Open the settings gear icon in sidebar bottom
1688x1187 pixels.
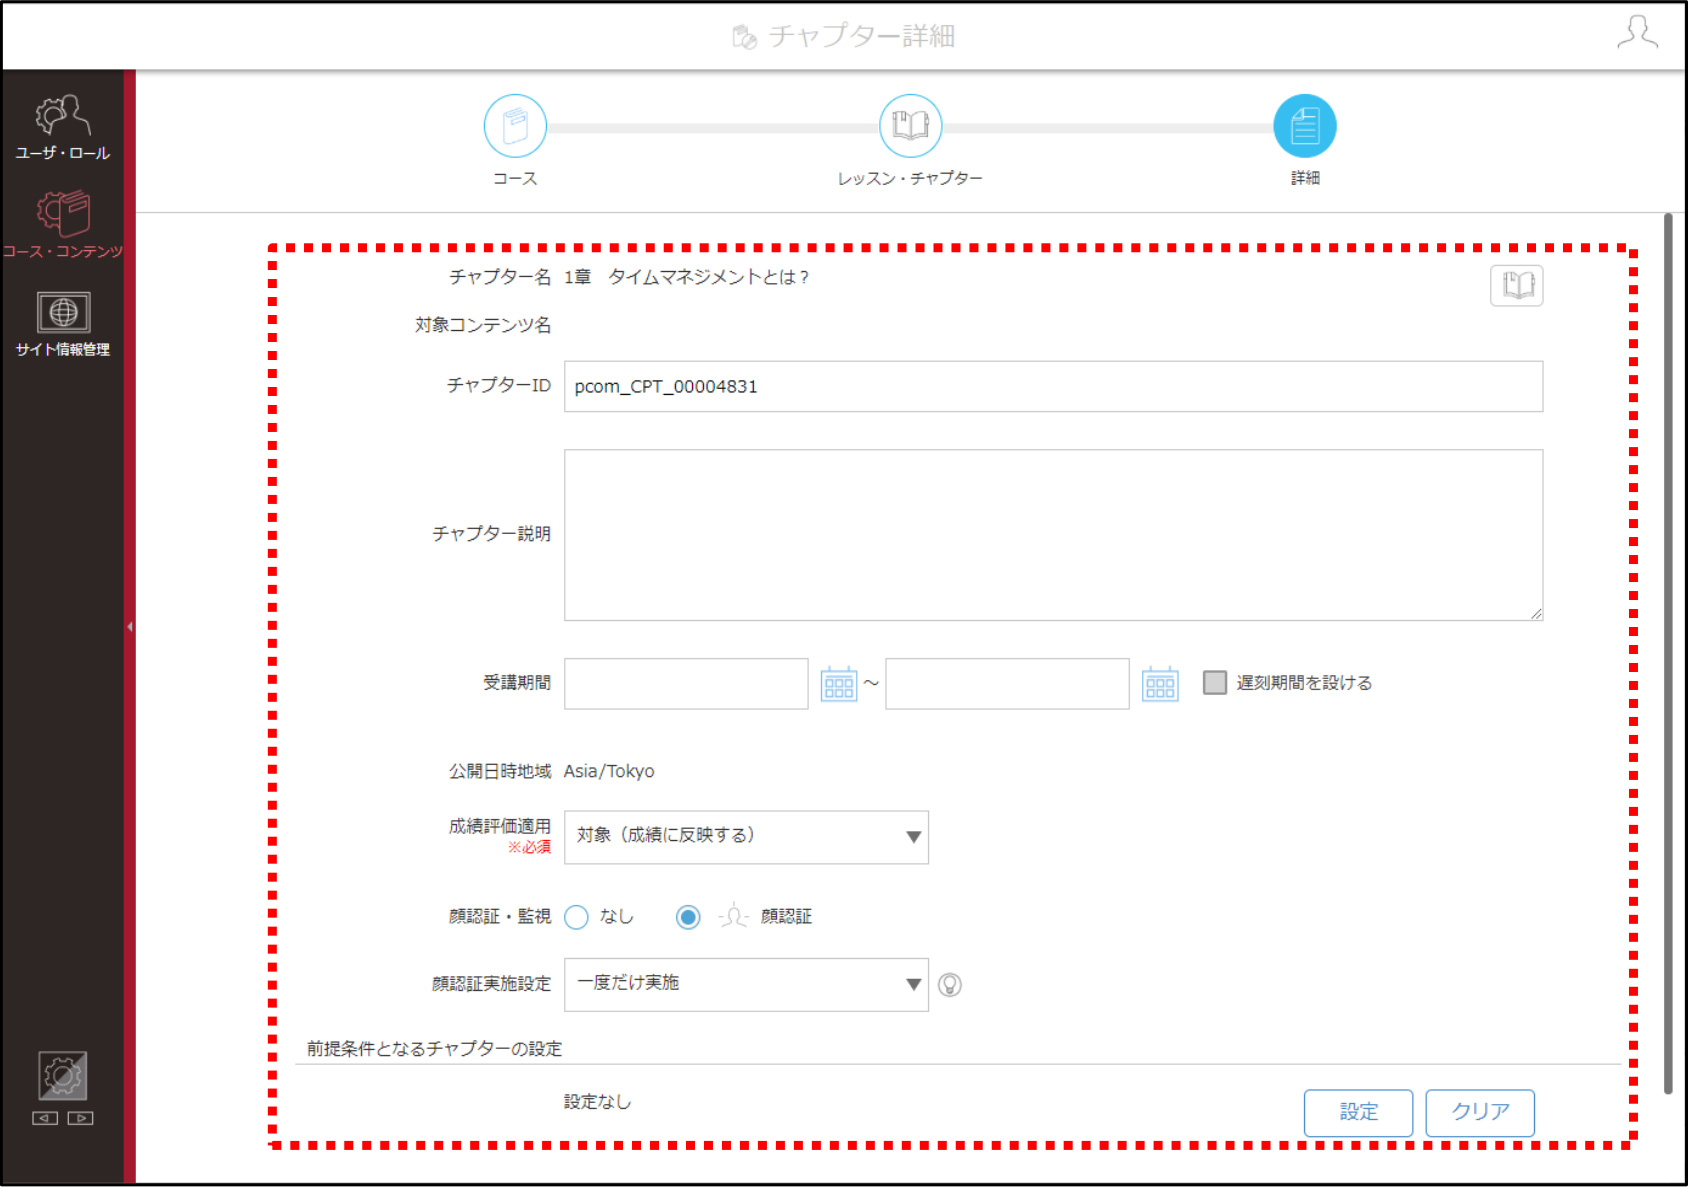[x=63, y=1076]
